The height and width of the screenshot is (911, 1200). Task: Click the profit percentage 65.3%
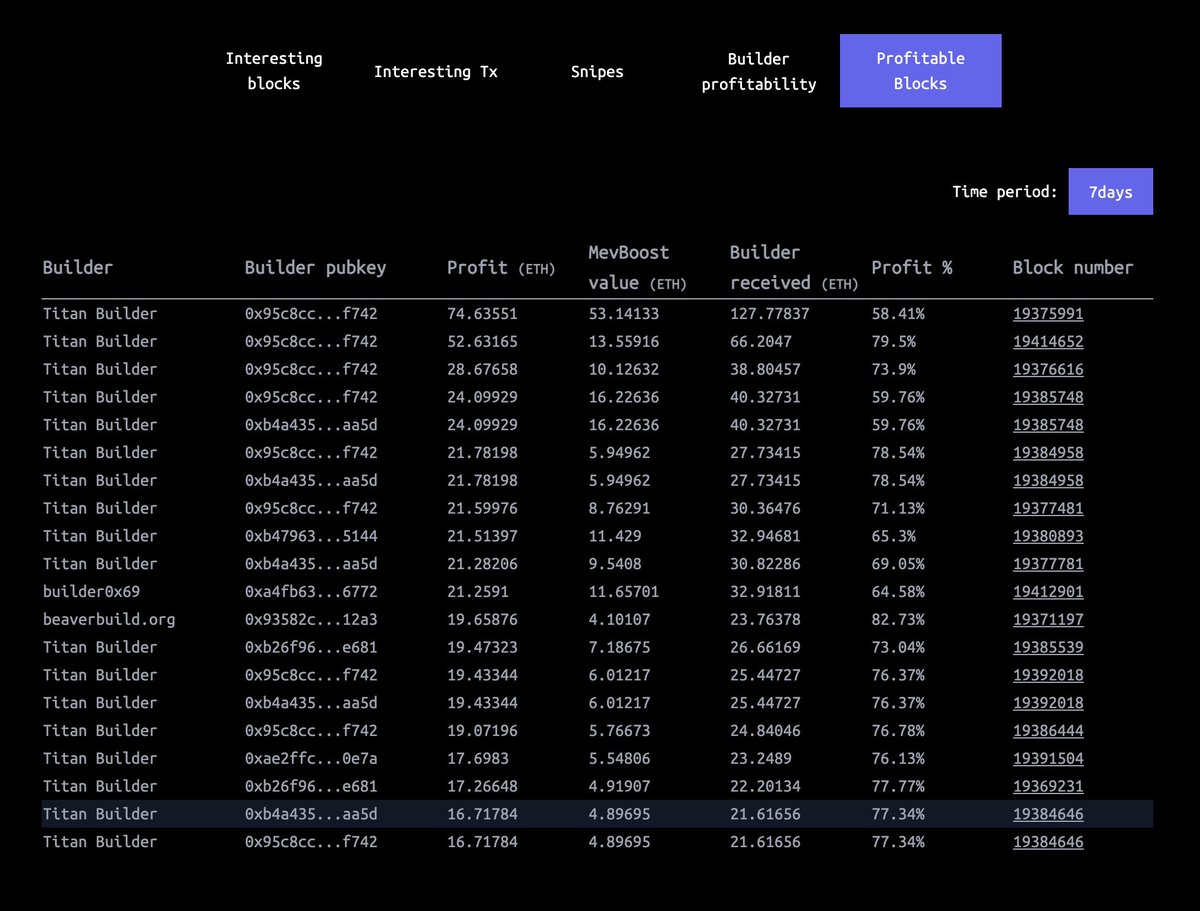pyautogui.click(x=894, y=536)
